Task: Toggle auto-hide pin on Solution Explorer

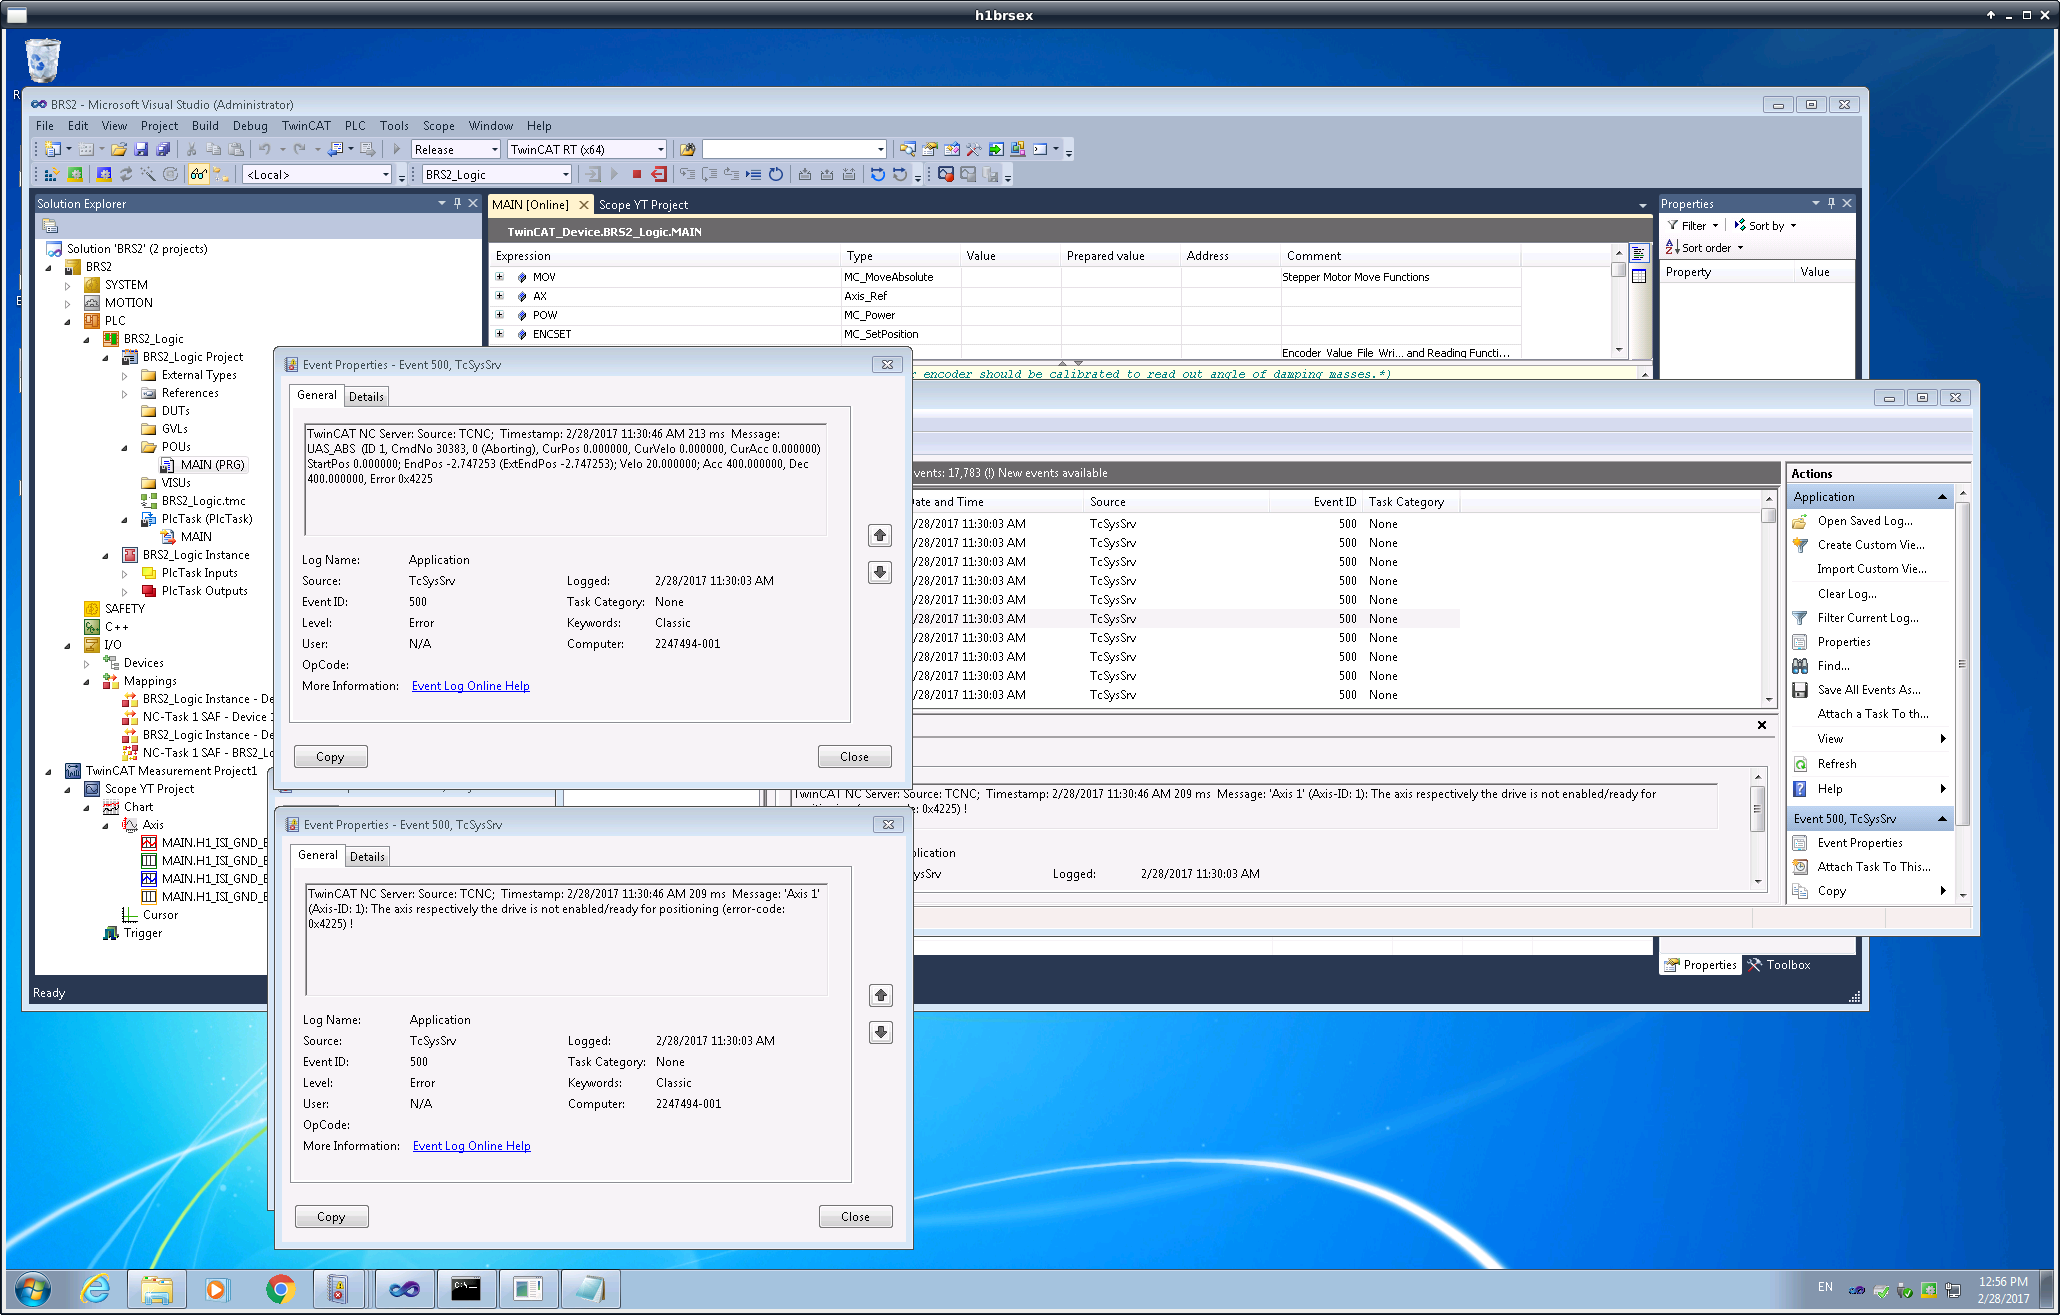Action: [458, 203]
